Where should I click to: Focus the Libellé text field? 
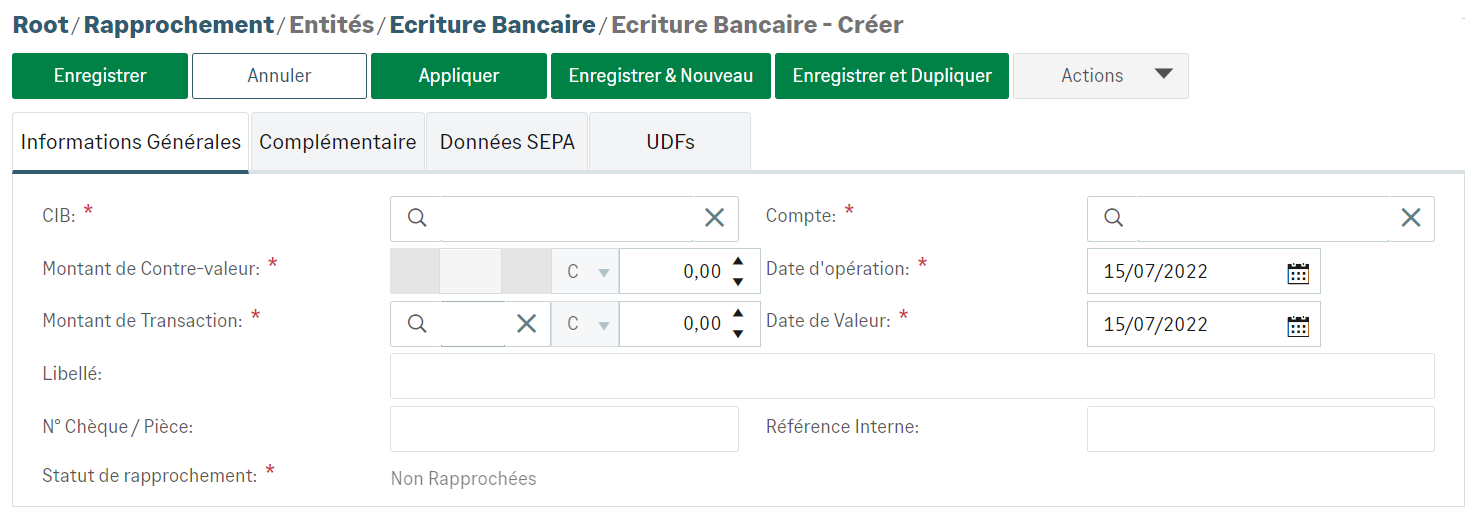click(x=911, y=376)
